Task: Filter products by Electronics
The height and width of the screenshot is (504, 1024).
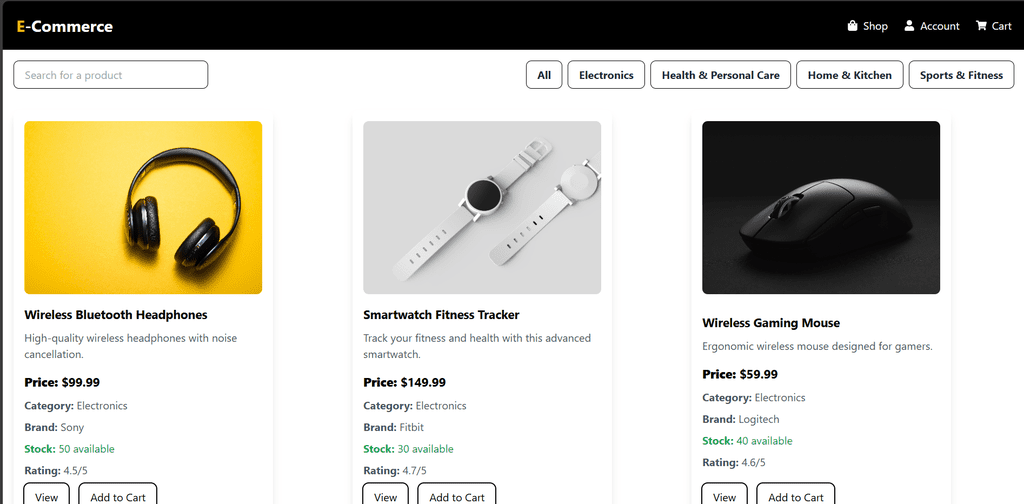Action: (606, 75)
